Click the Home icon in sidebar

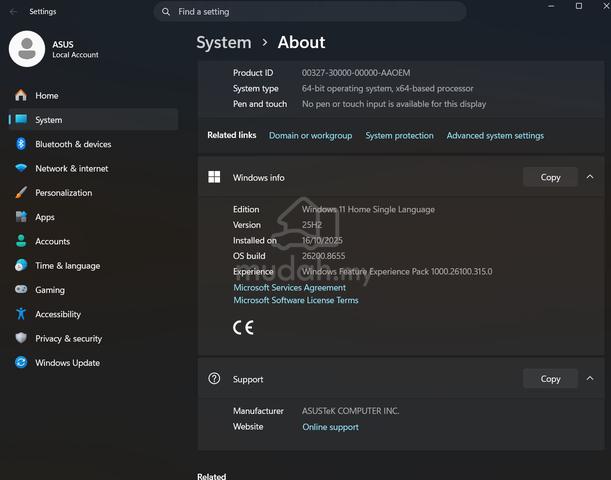tap(21, 95)
